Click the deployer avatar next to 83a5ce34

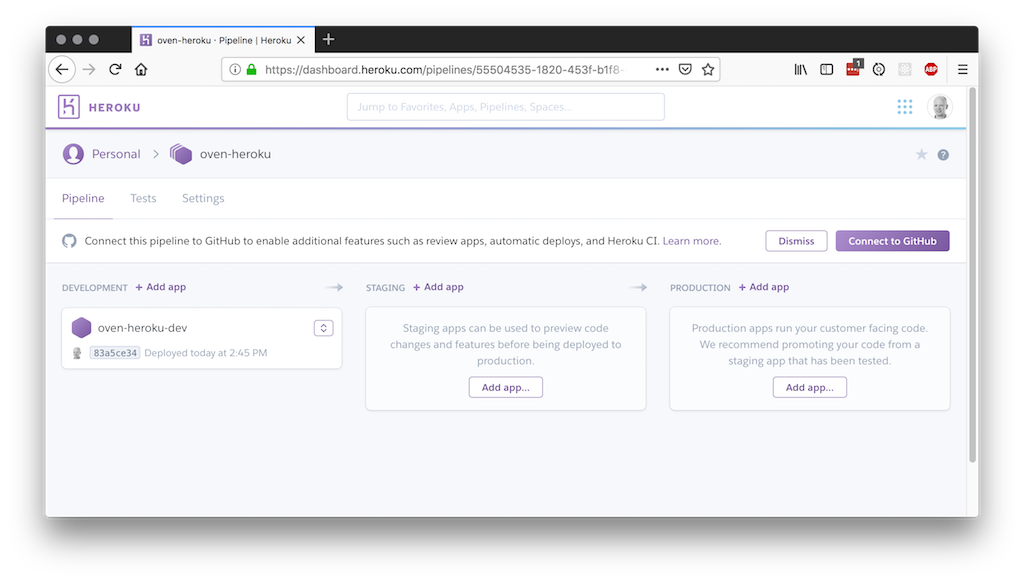coord(77,353)
